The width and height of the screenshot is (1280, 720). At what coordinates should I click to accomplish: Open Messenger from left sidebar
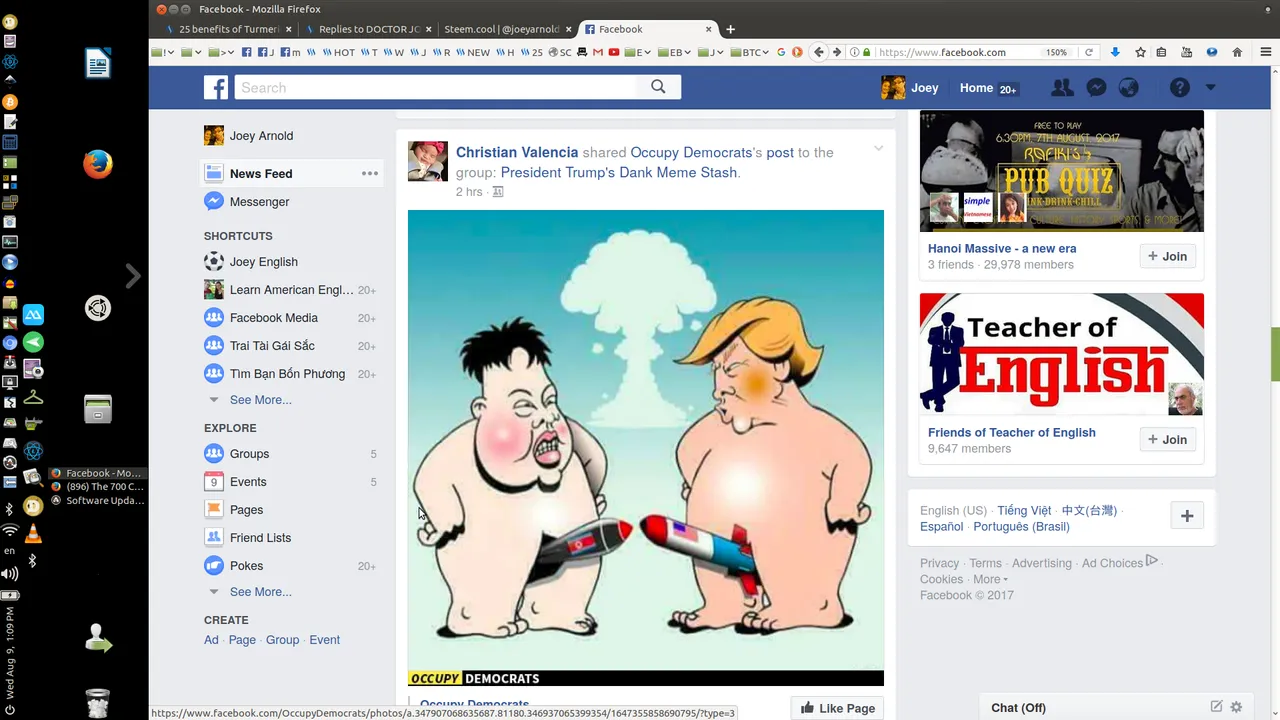[259, 201]
